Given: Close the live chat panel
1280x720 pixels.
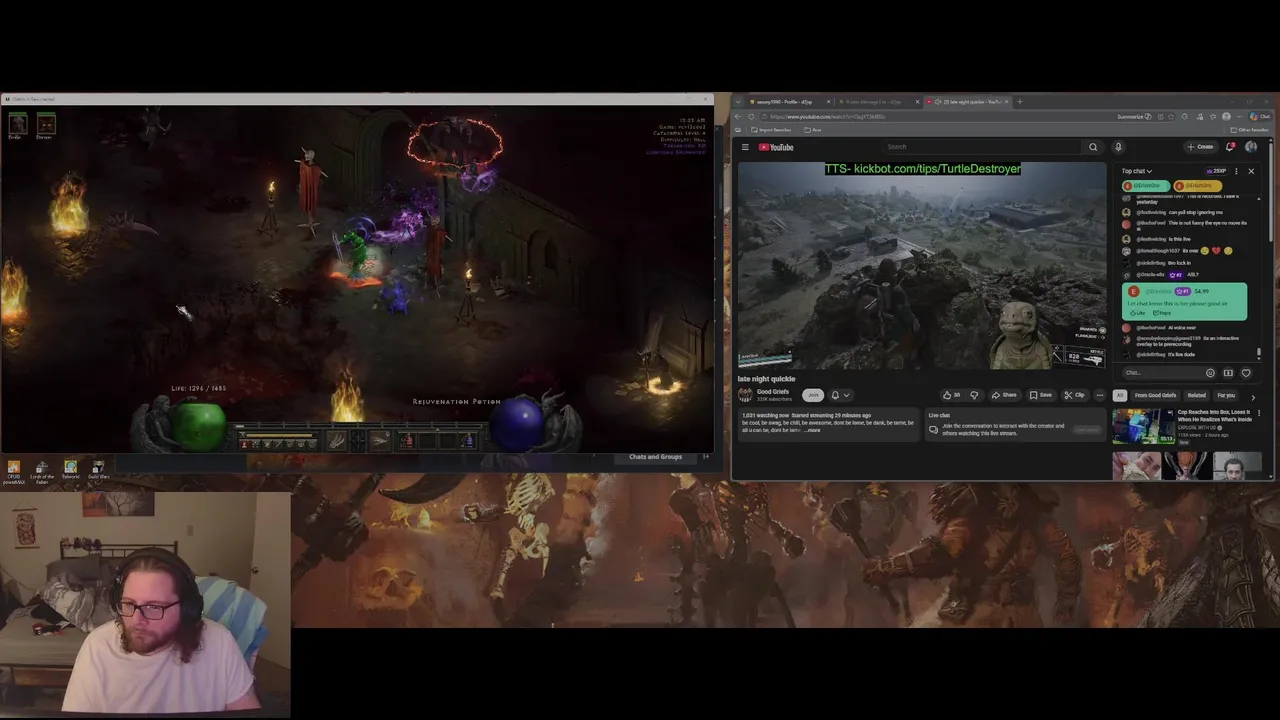Looking at the screenshot, I should coord(1250,171).
